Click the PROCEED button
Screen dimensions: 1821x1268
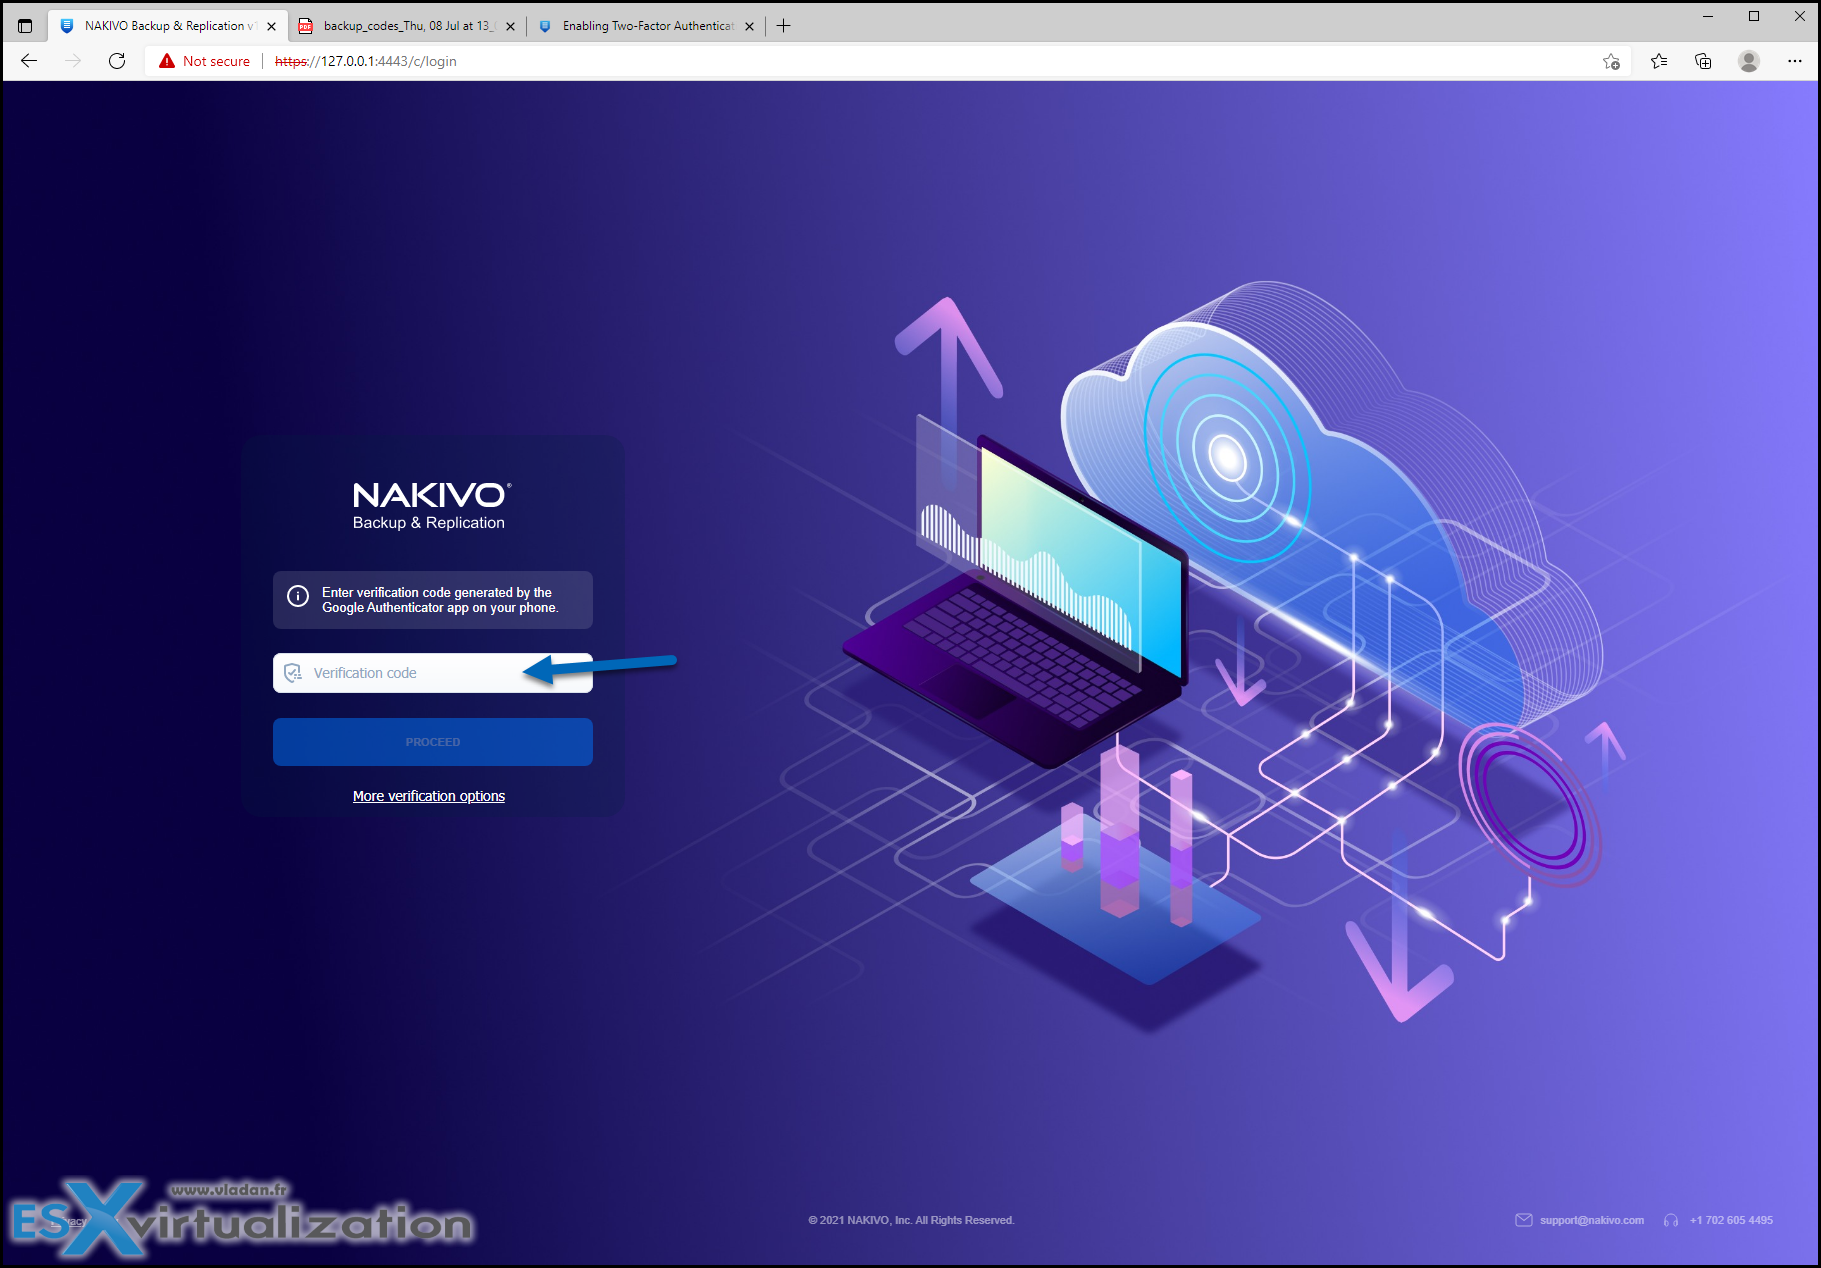pos(433,742)
